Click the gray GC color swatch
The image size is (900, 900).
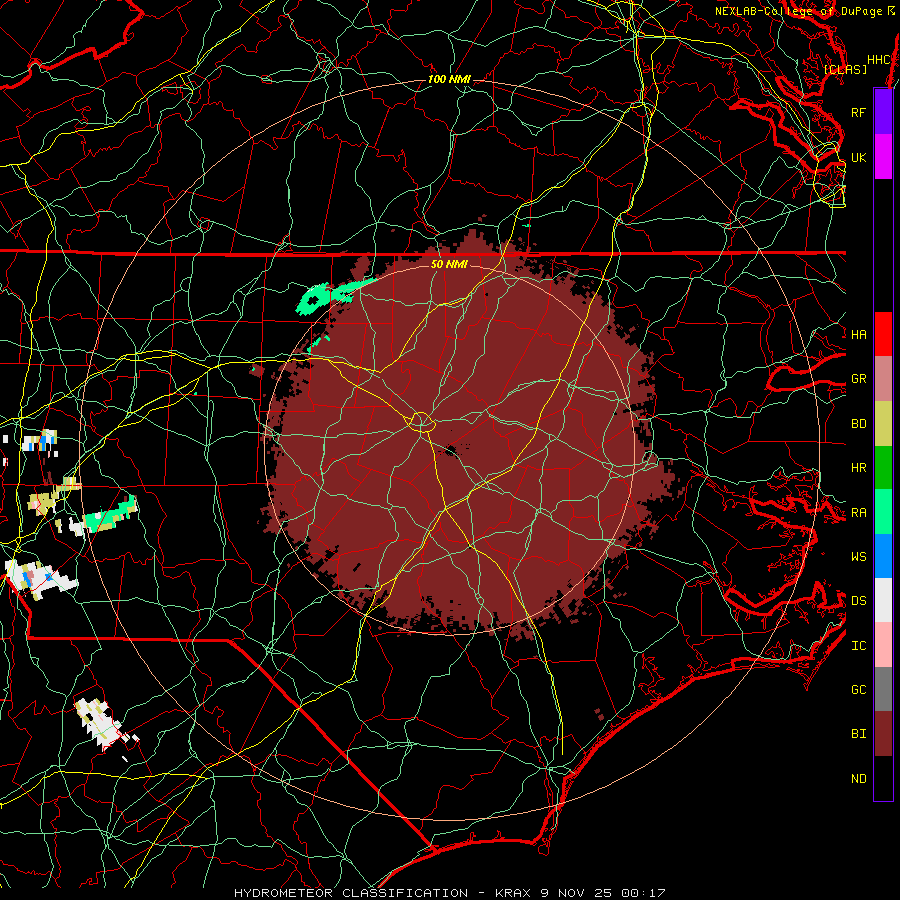point(883,689)
